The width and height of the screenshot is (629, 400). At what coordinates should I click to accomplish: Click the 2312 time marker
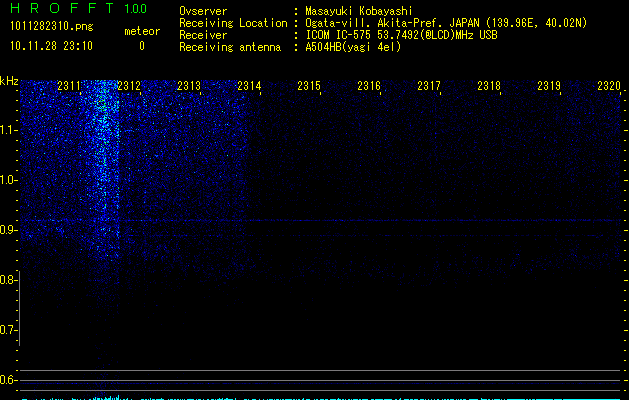pos(129,86)
